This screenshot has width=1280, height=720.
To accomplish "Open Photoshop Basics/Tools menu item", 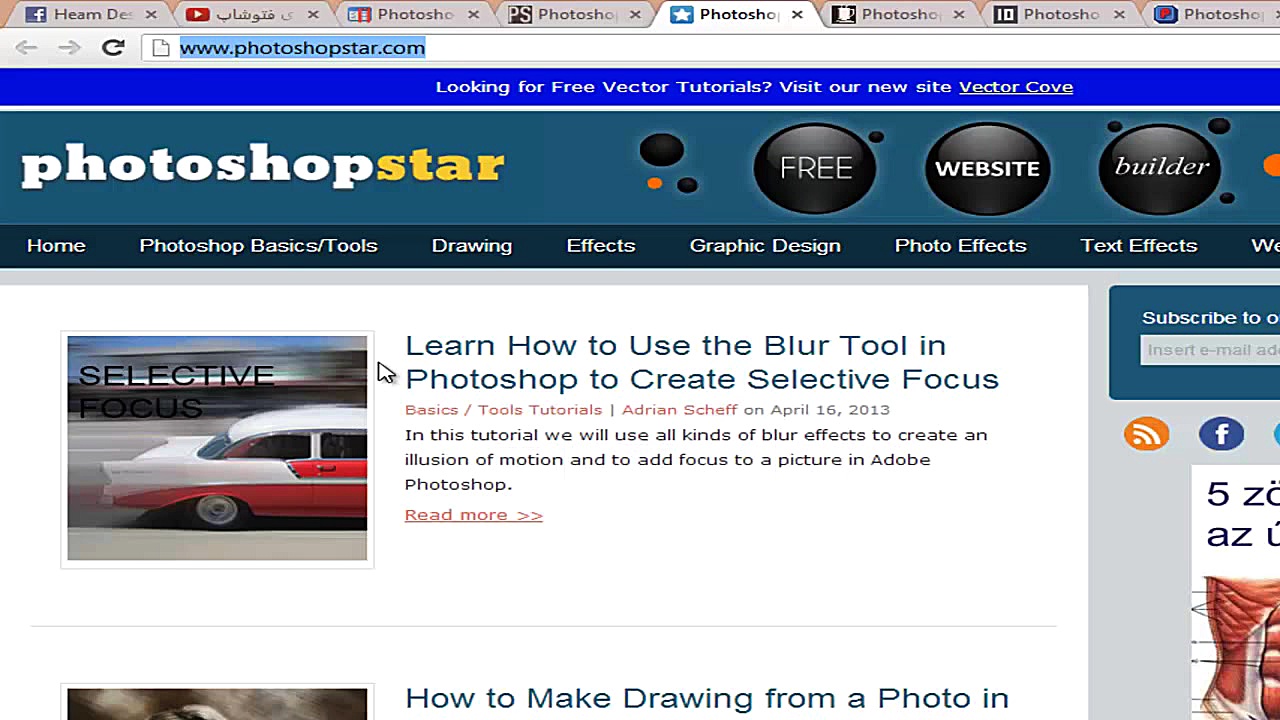I will pyautogui.click(x=258, y=246).
